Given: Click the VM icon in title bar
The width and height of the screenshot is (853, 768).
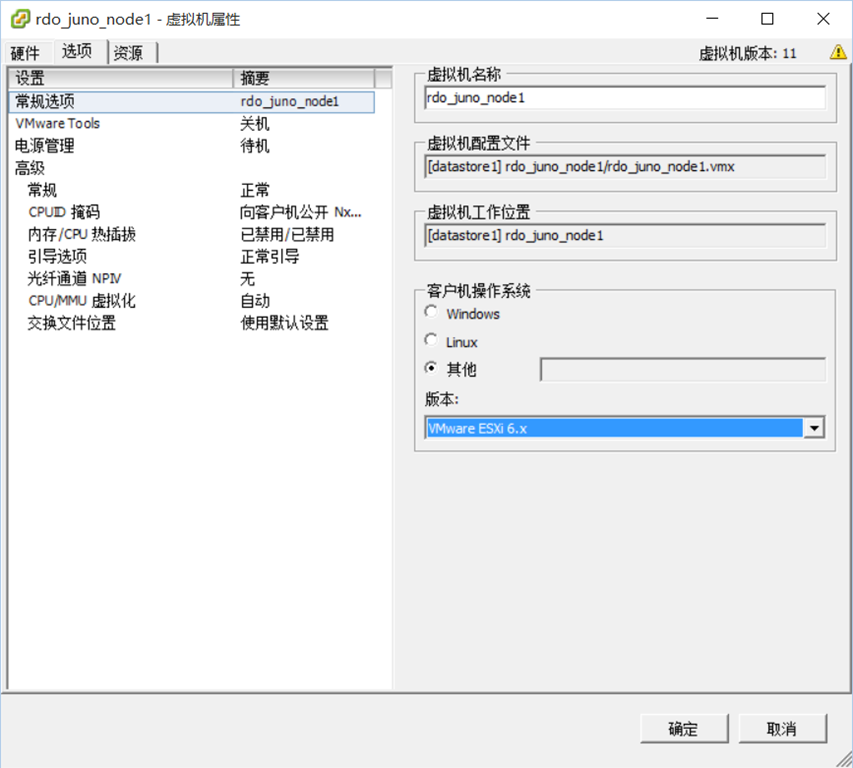Looking at the screenshot, I should 20,19.
